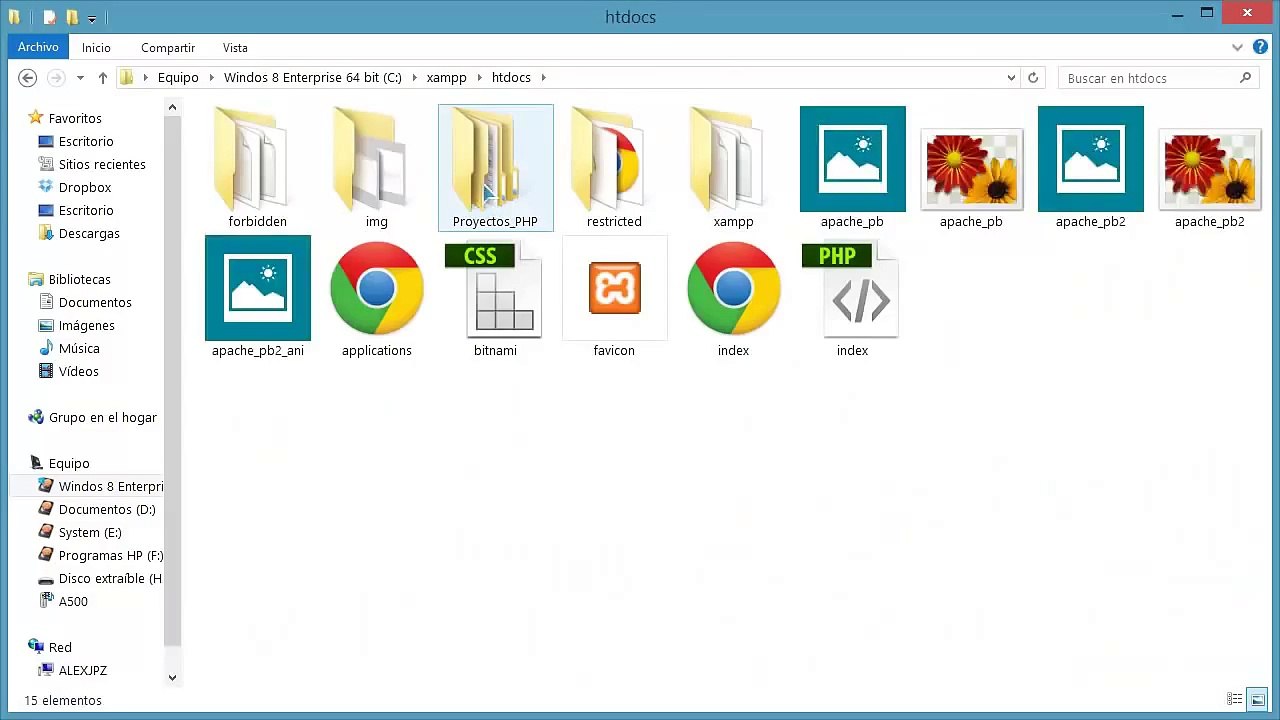
Task: Open Sitios recientes in the sidebar
Action: point(102,164)
